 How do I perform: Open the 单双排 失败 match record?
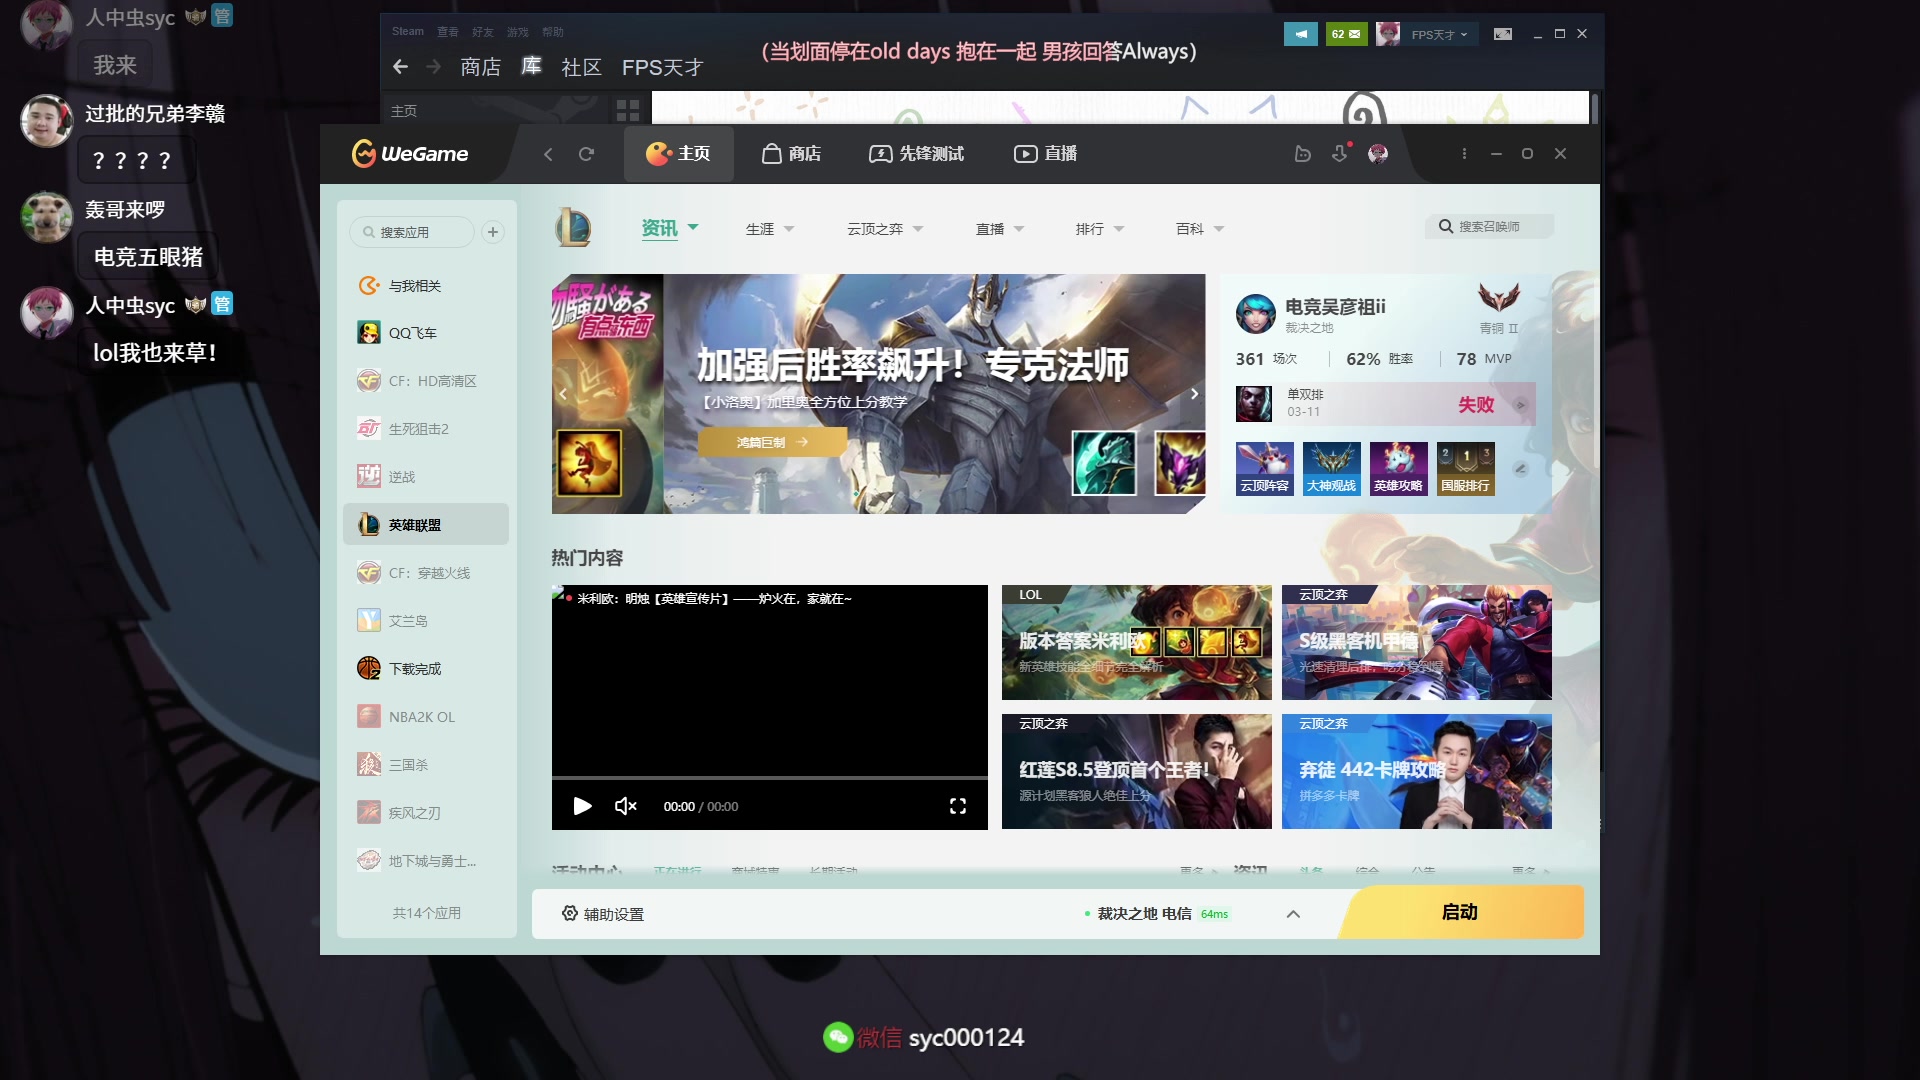click(1385, 404)
